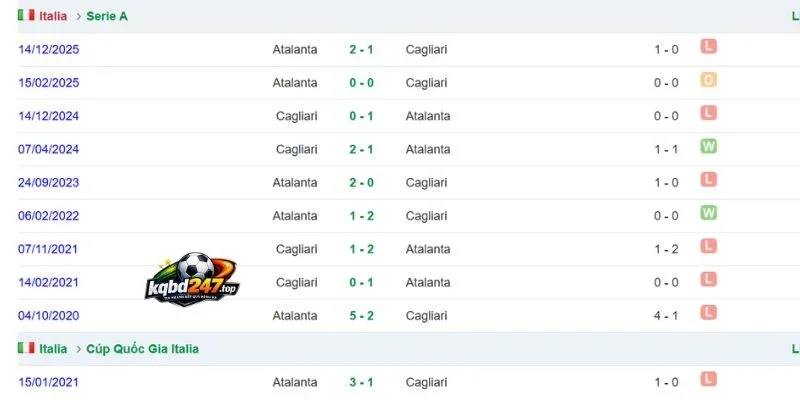
Task: Open the 3 - 1 cup score link
Action: coord(361,382)
